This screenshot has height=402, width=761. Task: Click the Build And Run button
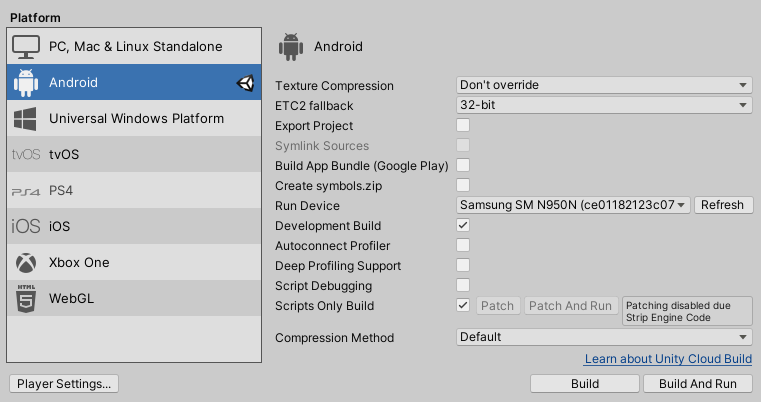698,384
